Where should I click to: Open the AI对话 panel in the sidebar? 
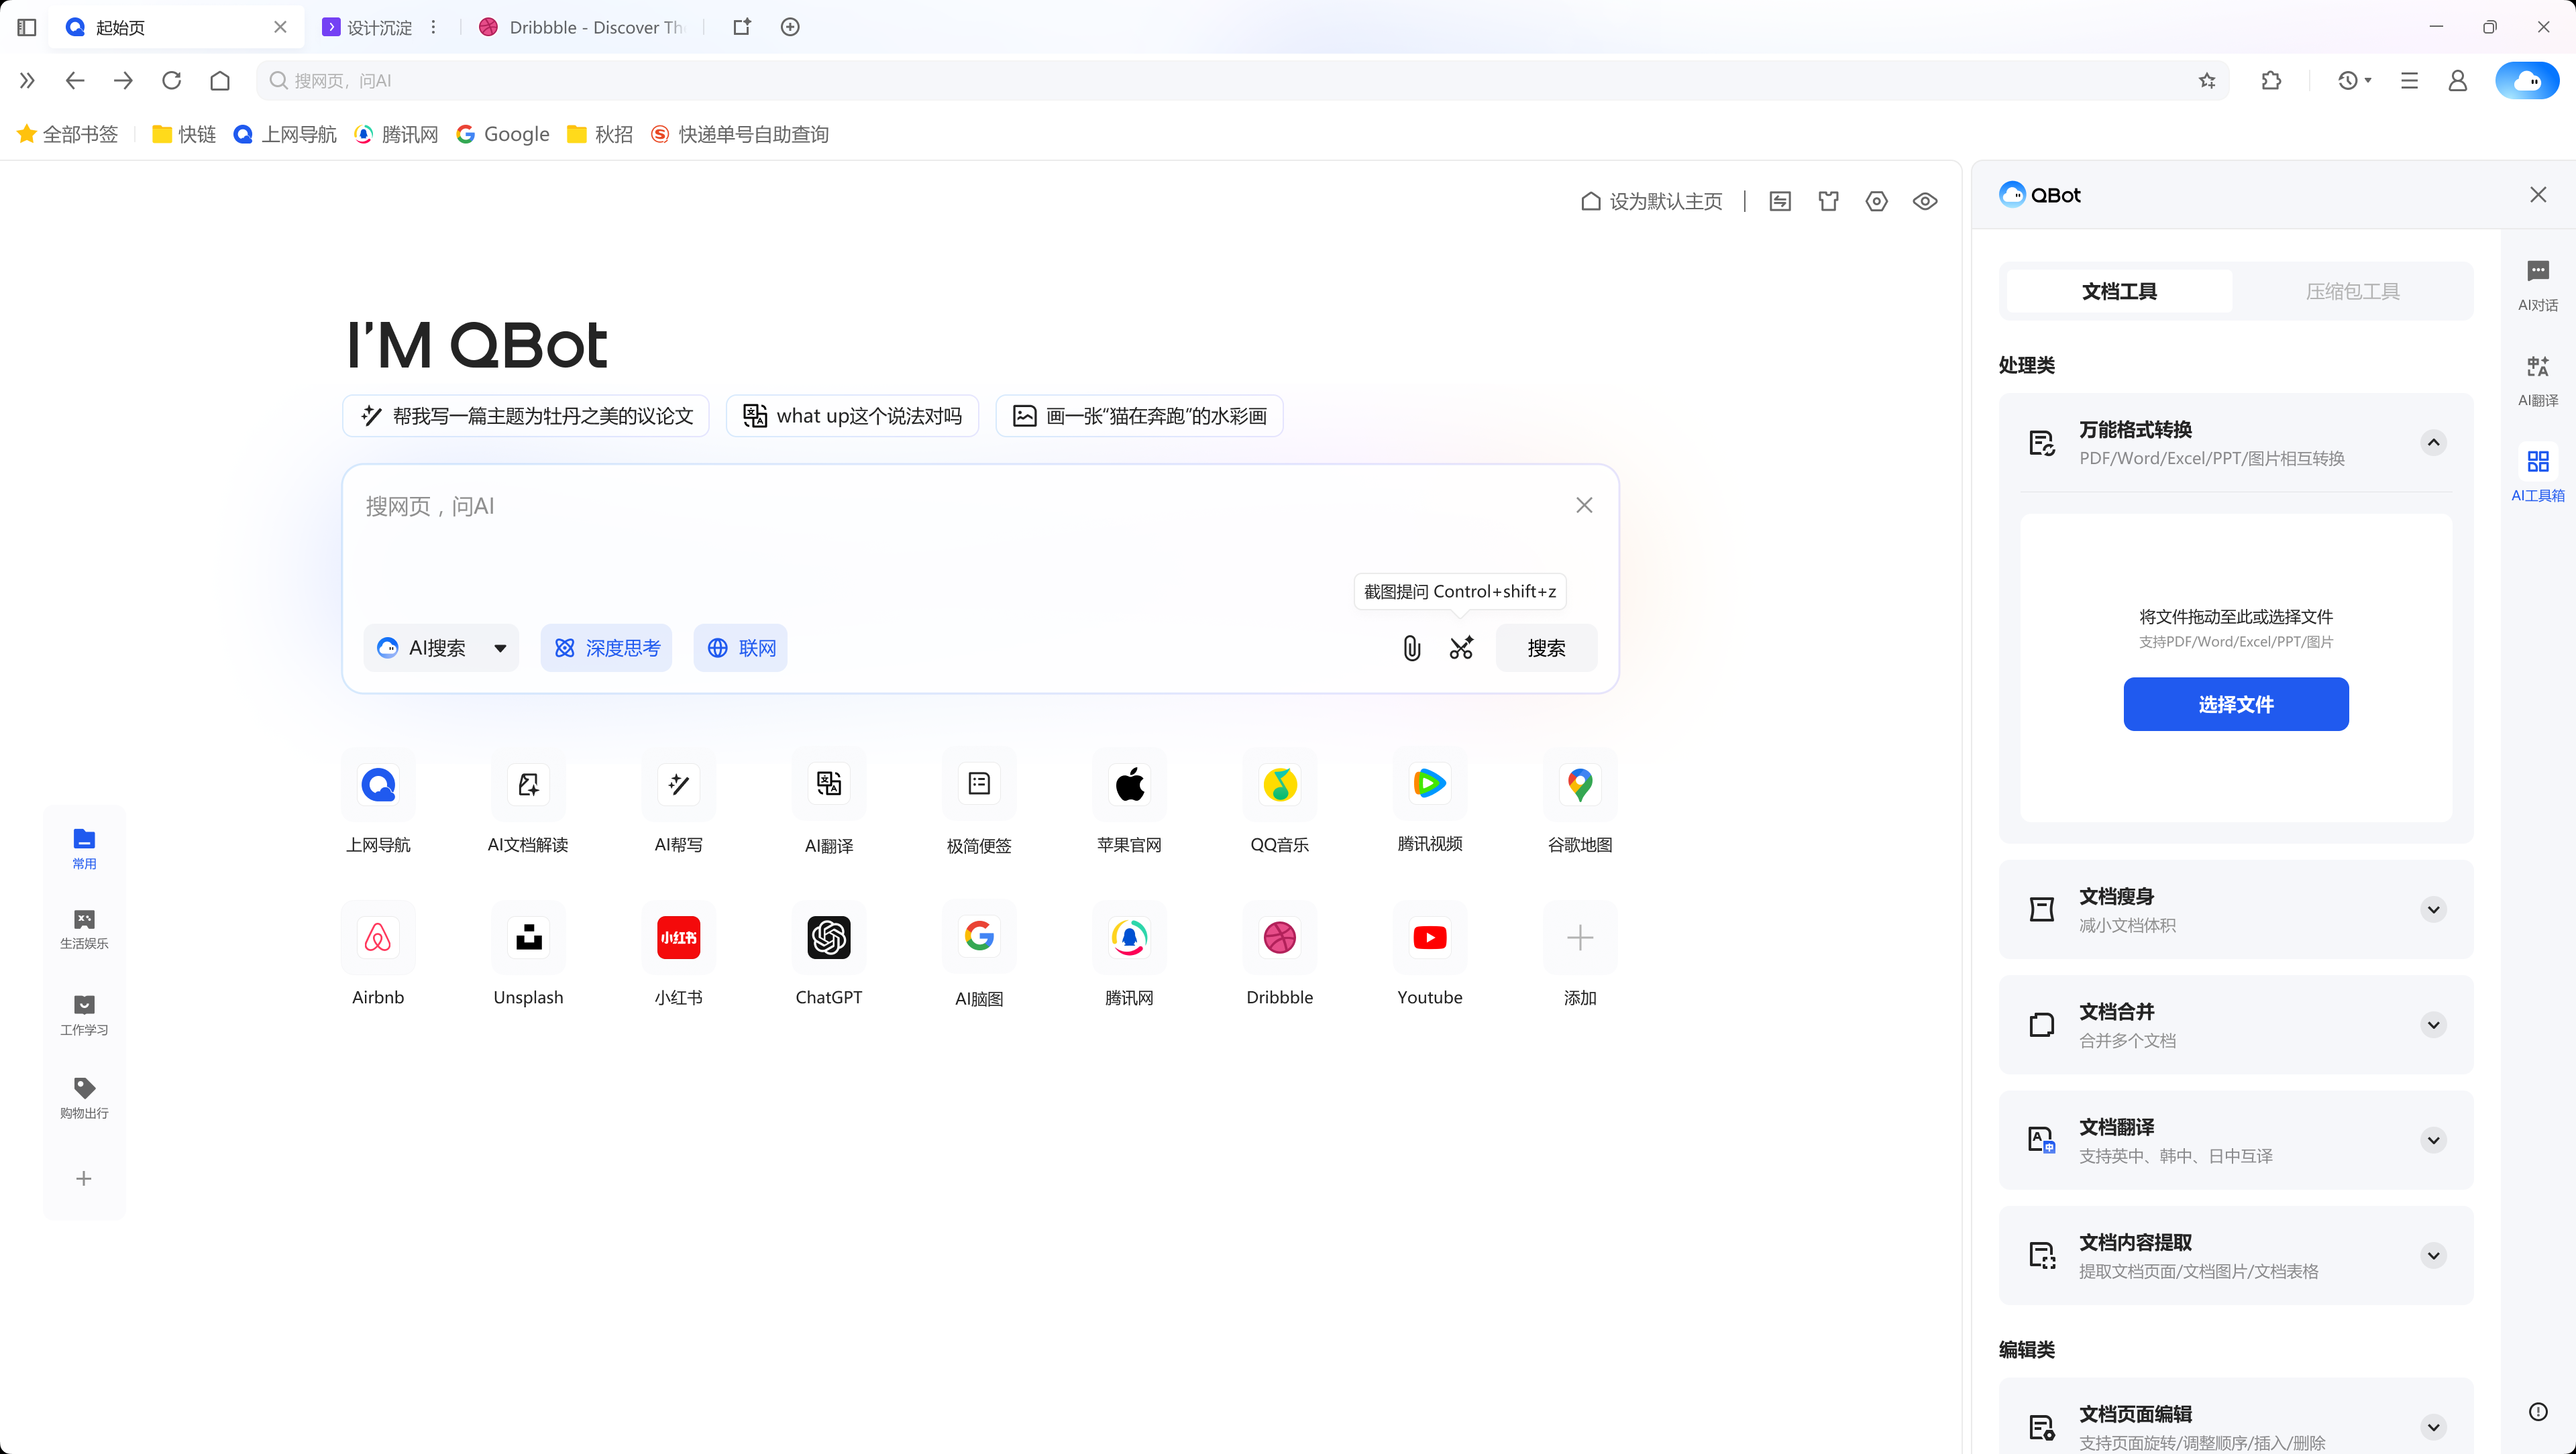coord(2538,284)
